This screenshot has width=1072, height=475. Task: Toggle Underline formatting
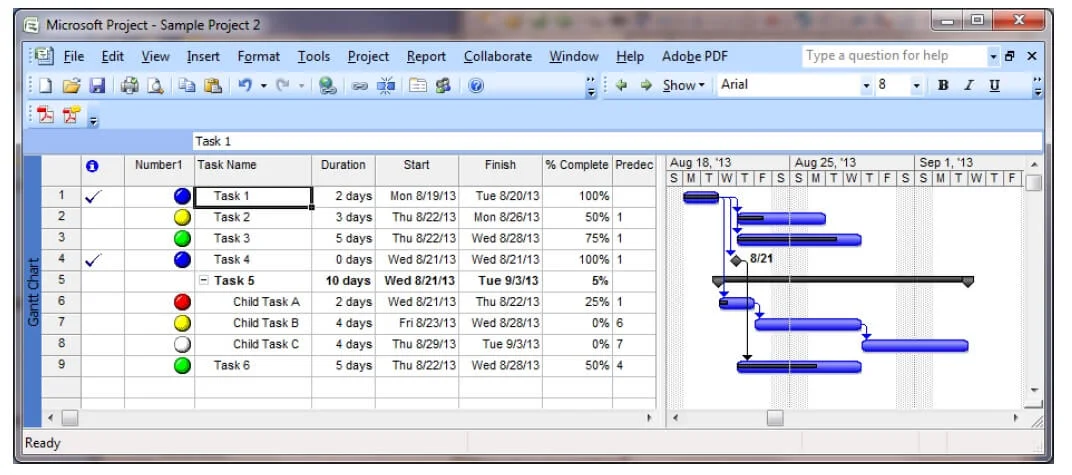(994, 85)
